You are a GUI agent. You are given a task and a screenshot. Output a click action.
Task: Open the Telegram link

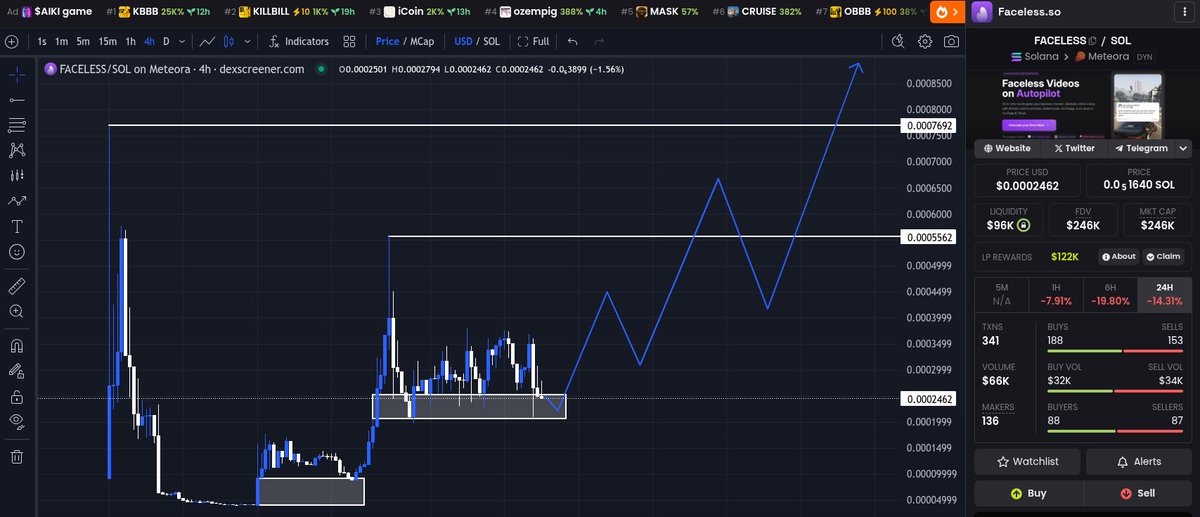(1141, 148)
